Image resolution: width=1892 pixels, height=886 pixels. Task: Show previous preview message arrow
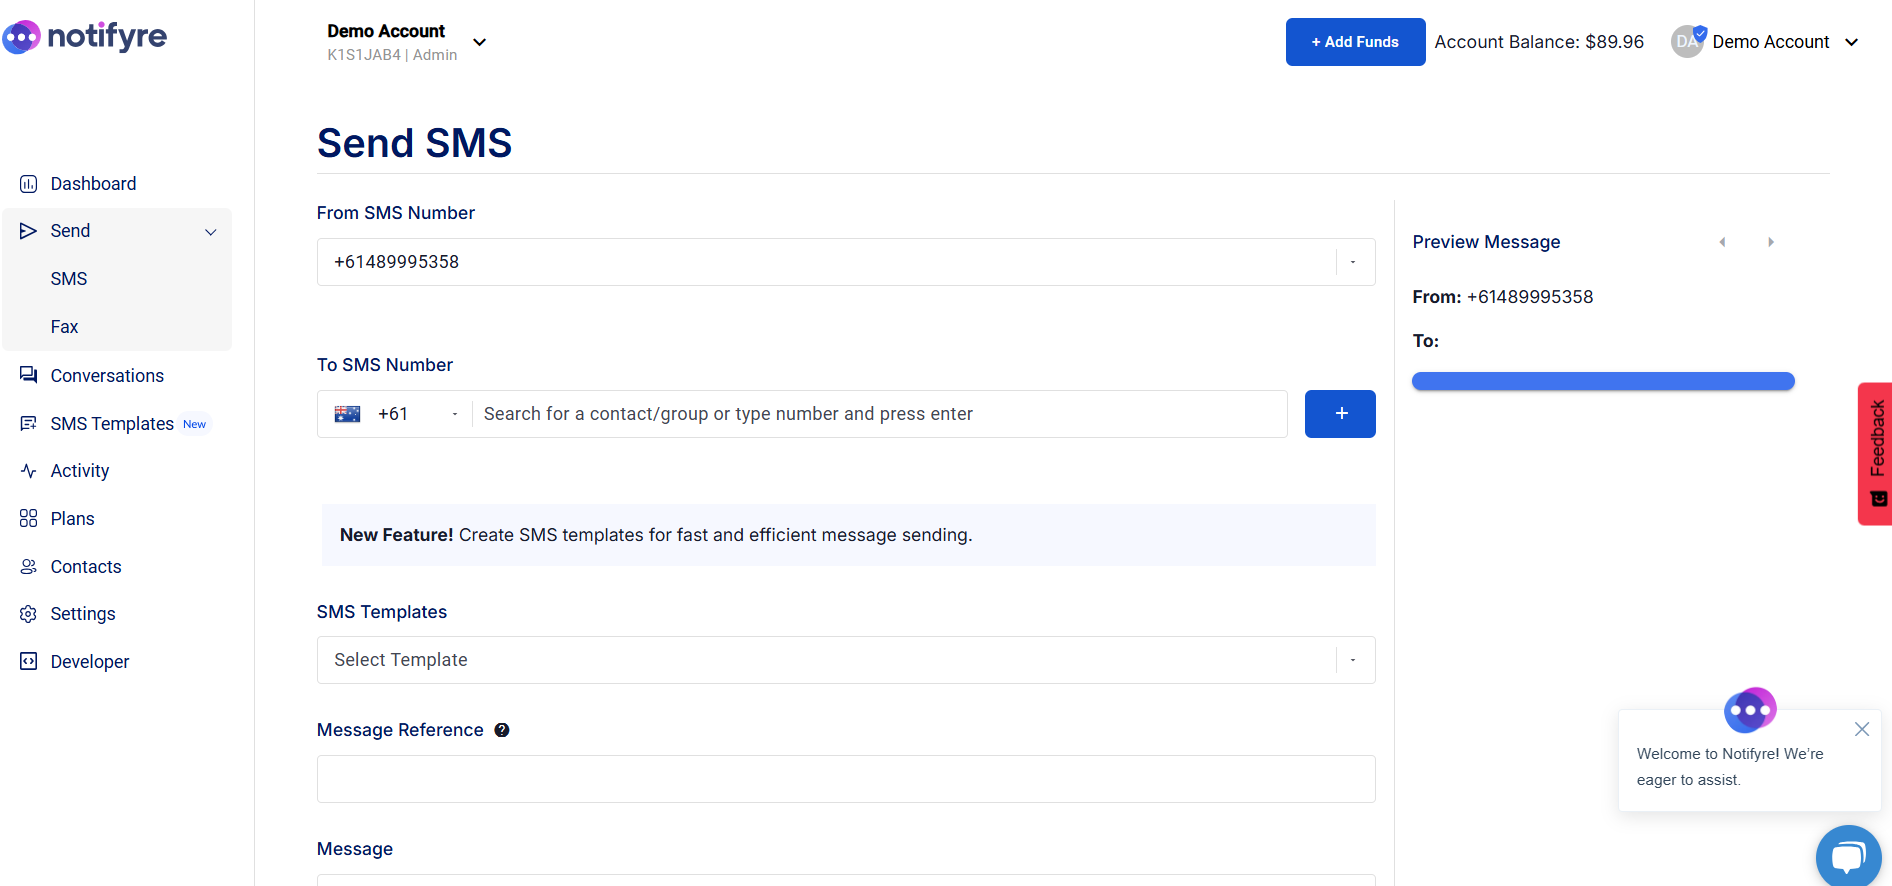(x=1722, y=242)
